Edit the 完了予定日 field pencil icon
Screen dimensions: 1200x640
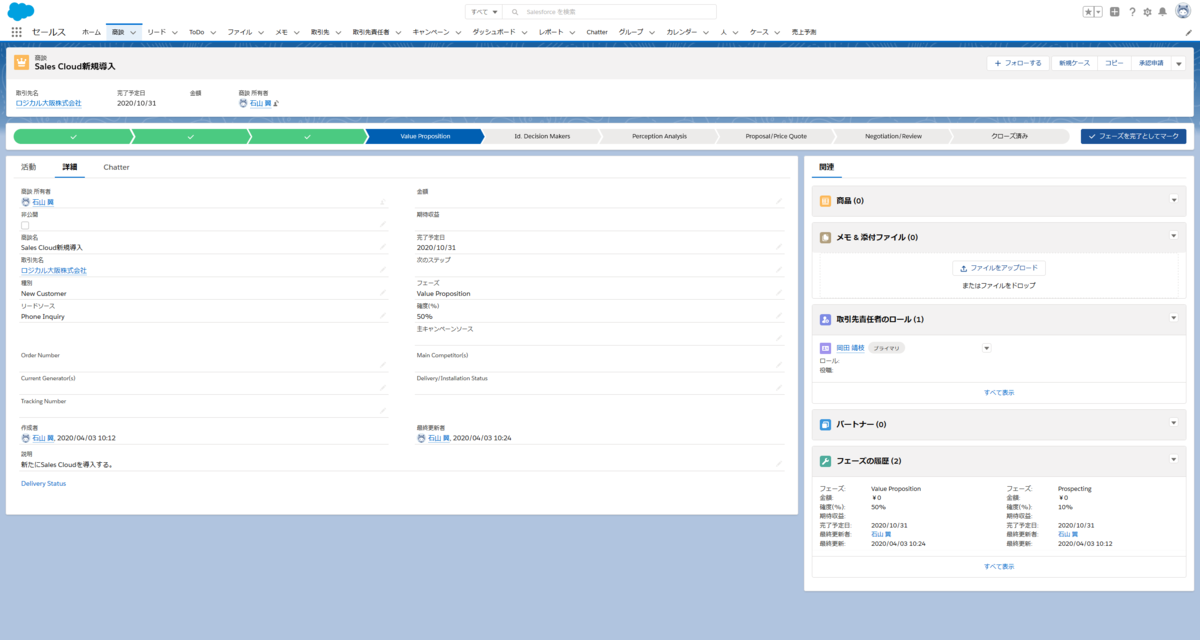(778, 246)
